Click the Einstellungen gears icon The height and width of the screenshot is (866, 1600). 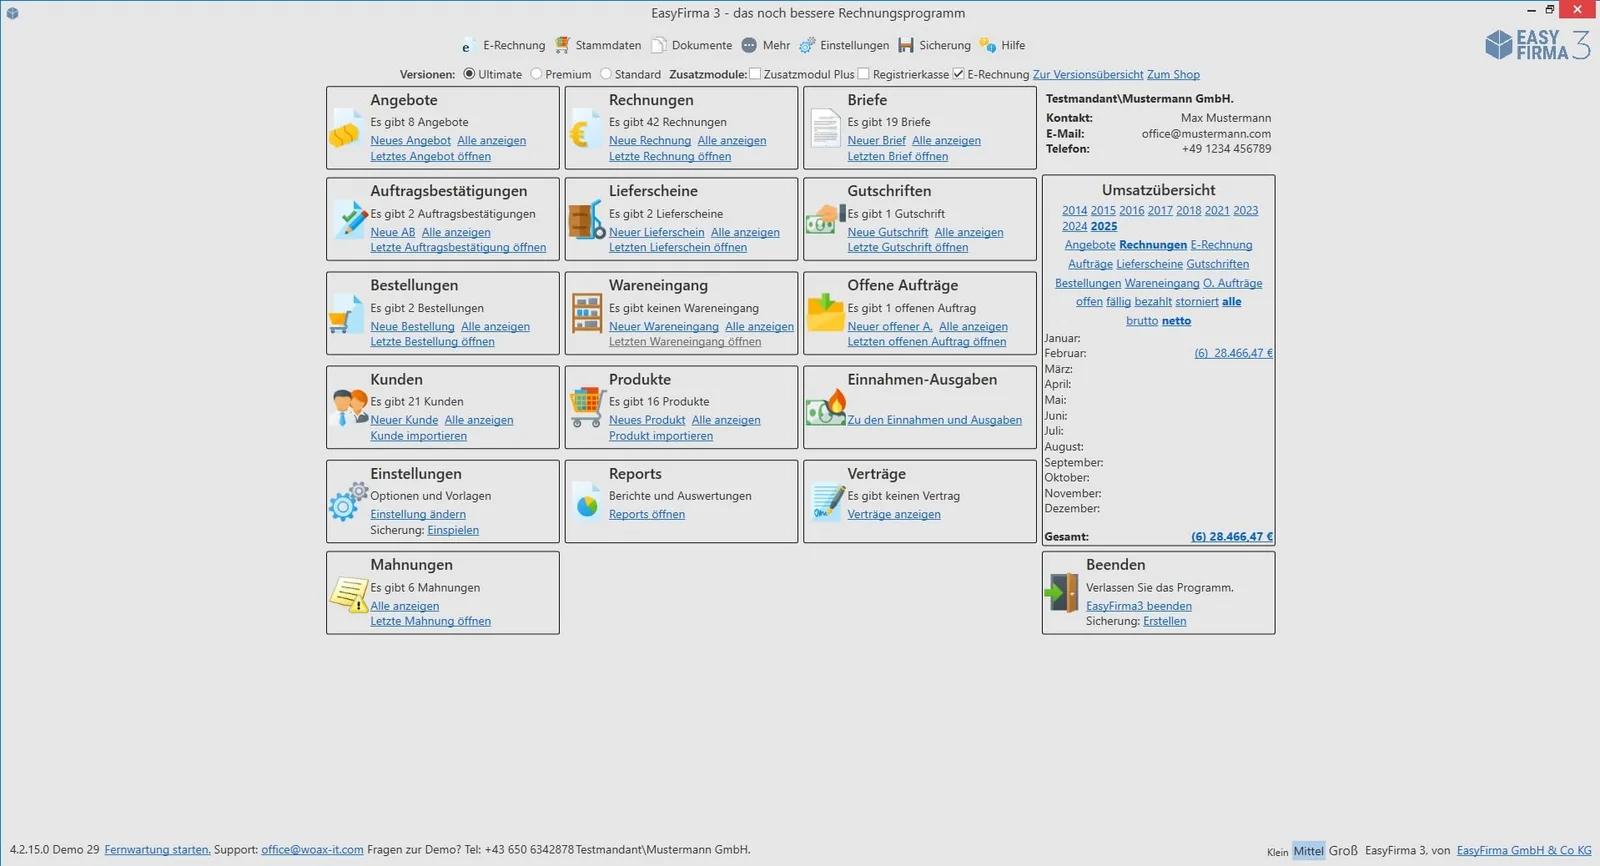pyautogui.click(x=348, y=501)
